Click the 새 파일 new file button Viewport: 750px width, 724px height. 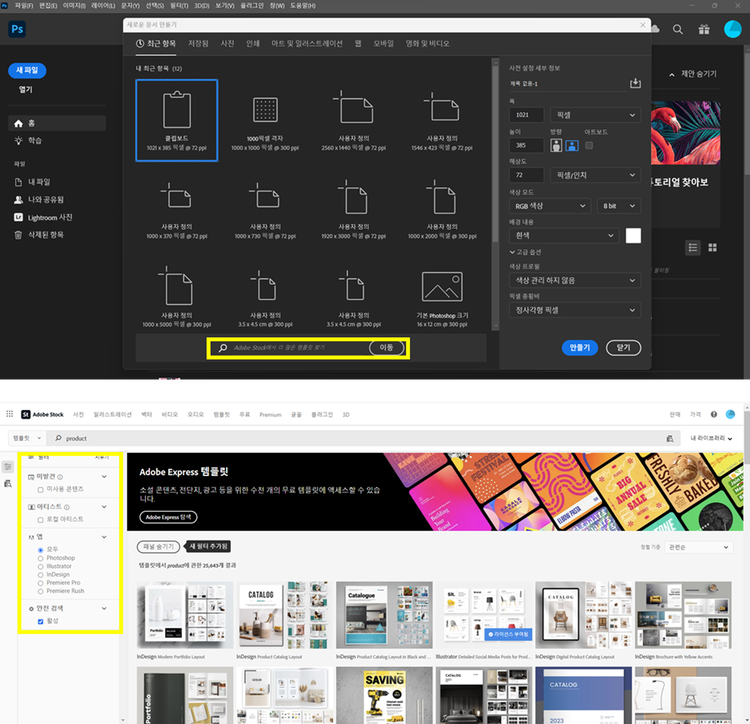click(x=27, y=70)
